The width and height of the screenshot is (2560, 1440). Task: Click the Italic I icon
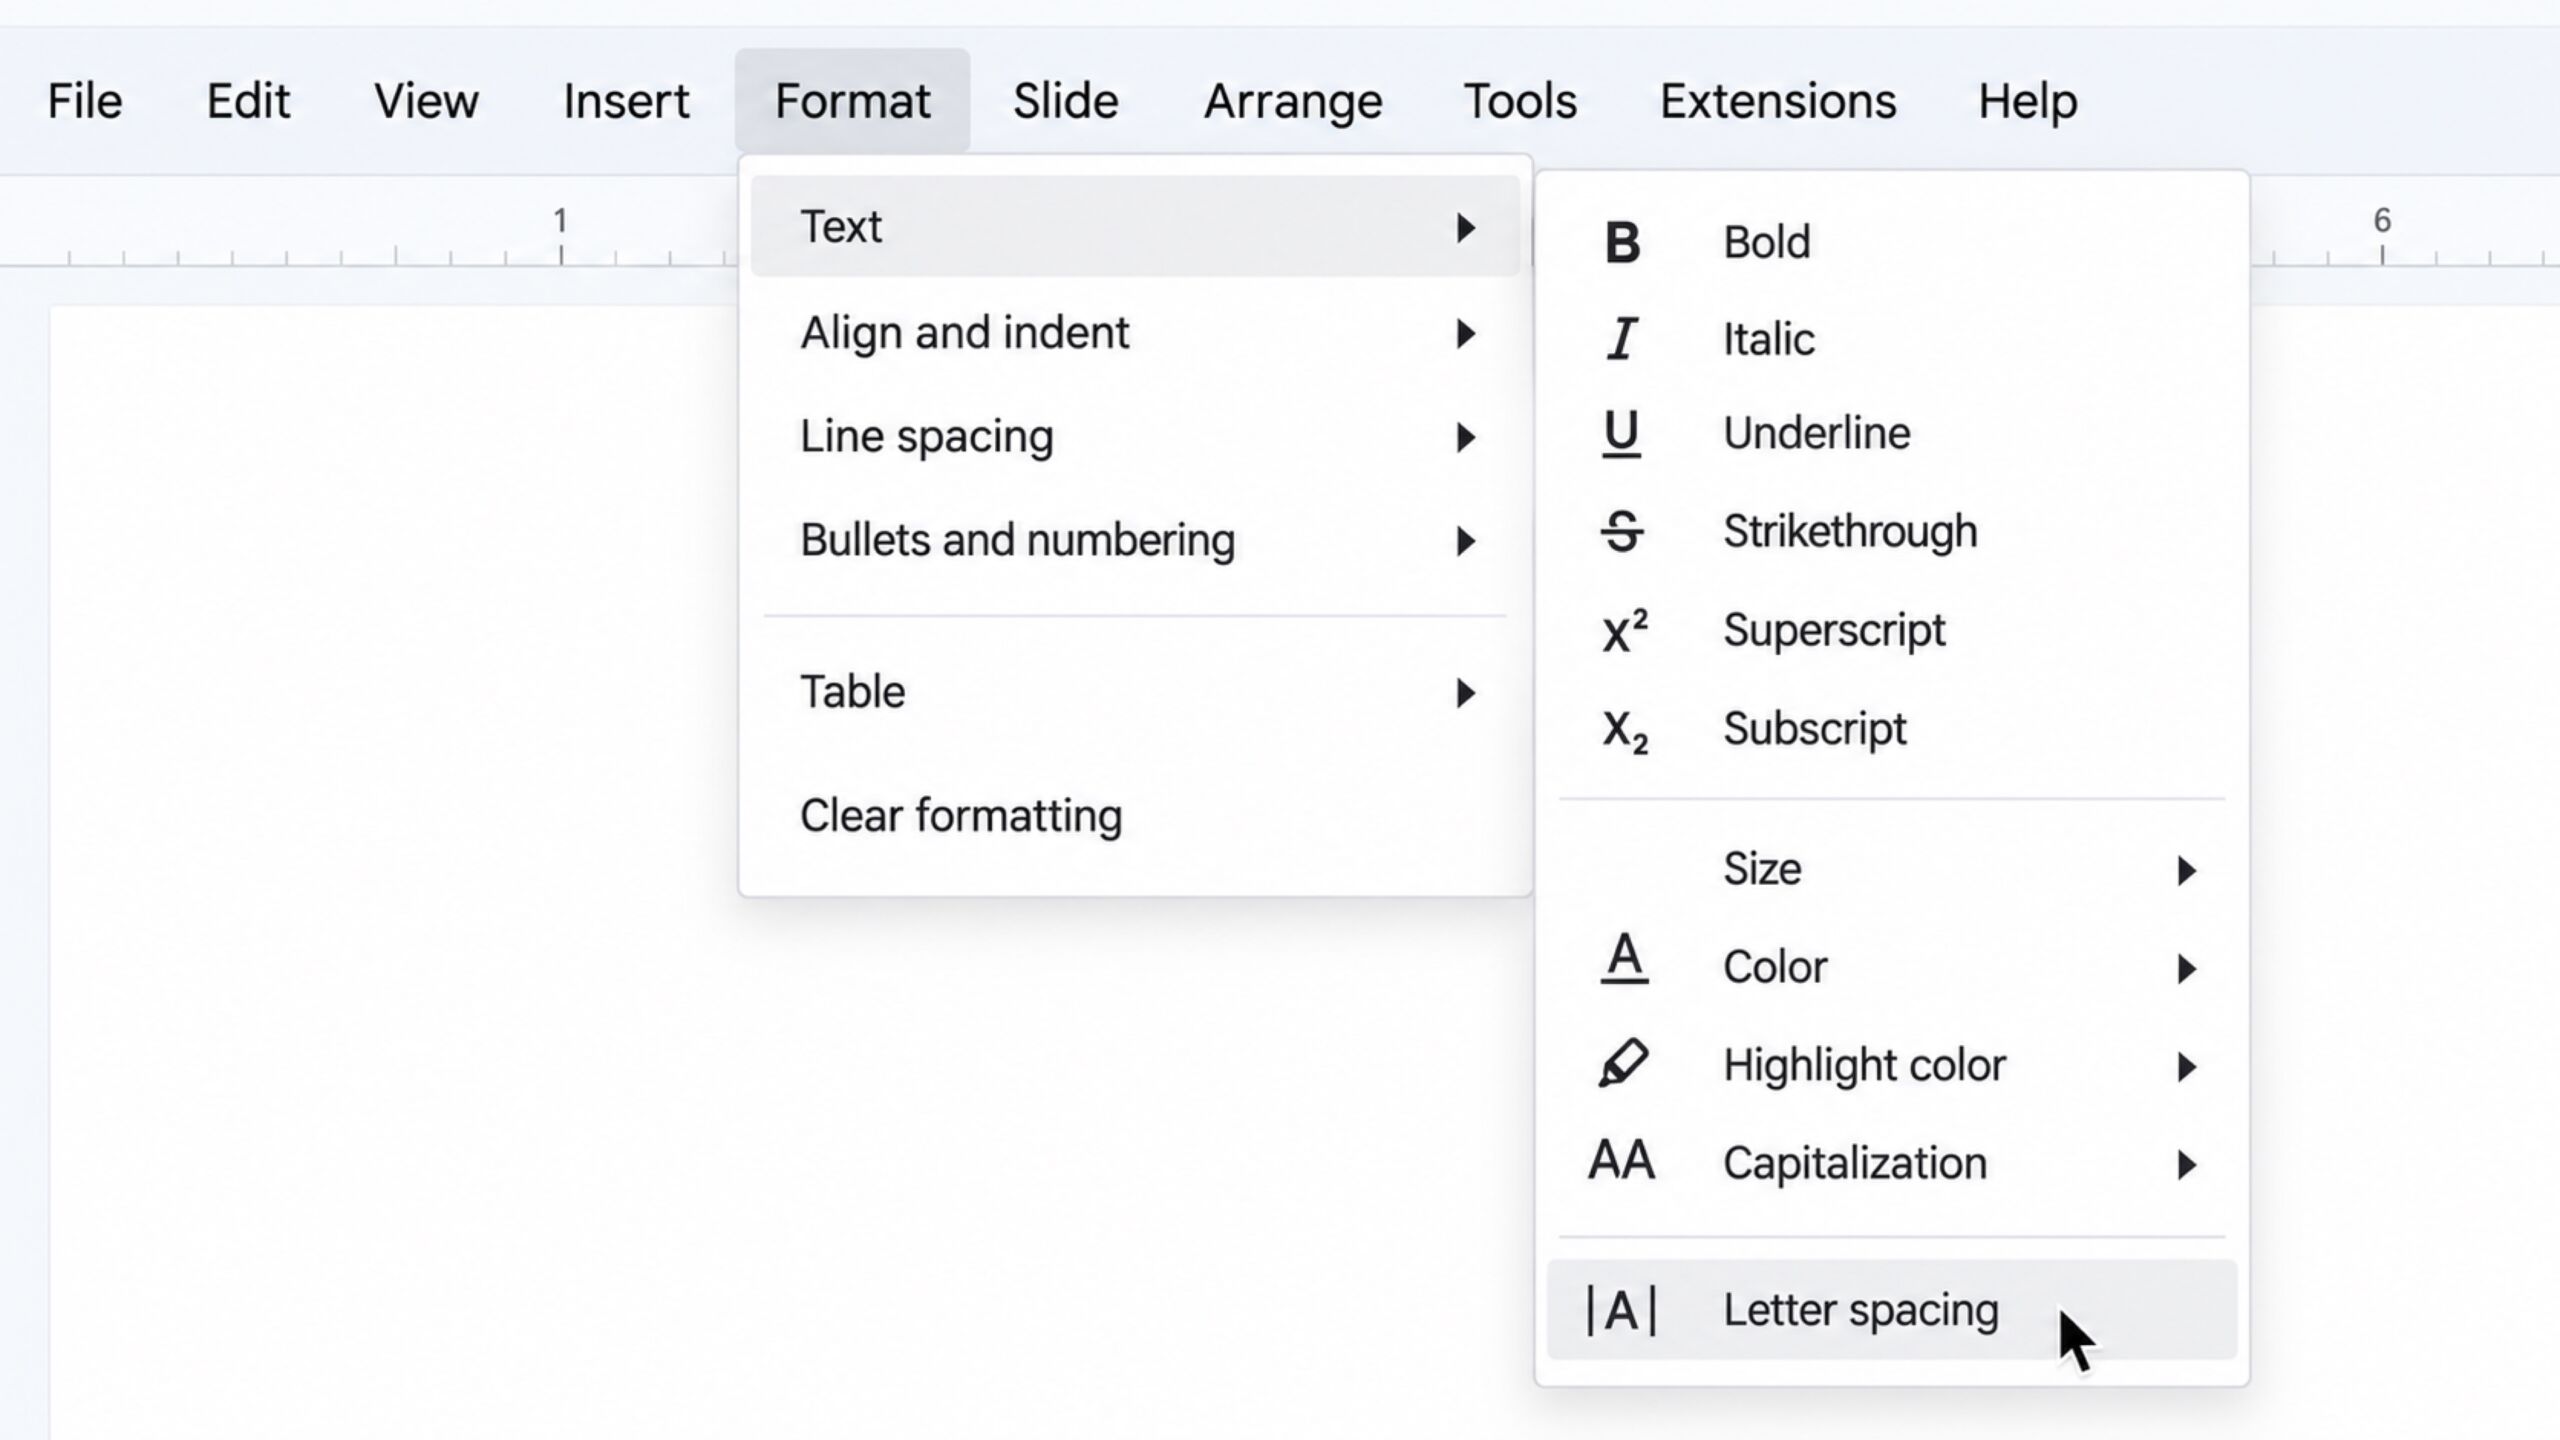[1622, 338]
